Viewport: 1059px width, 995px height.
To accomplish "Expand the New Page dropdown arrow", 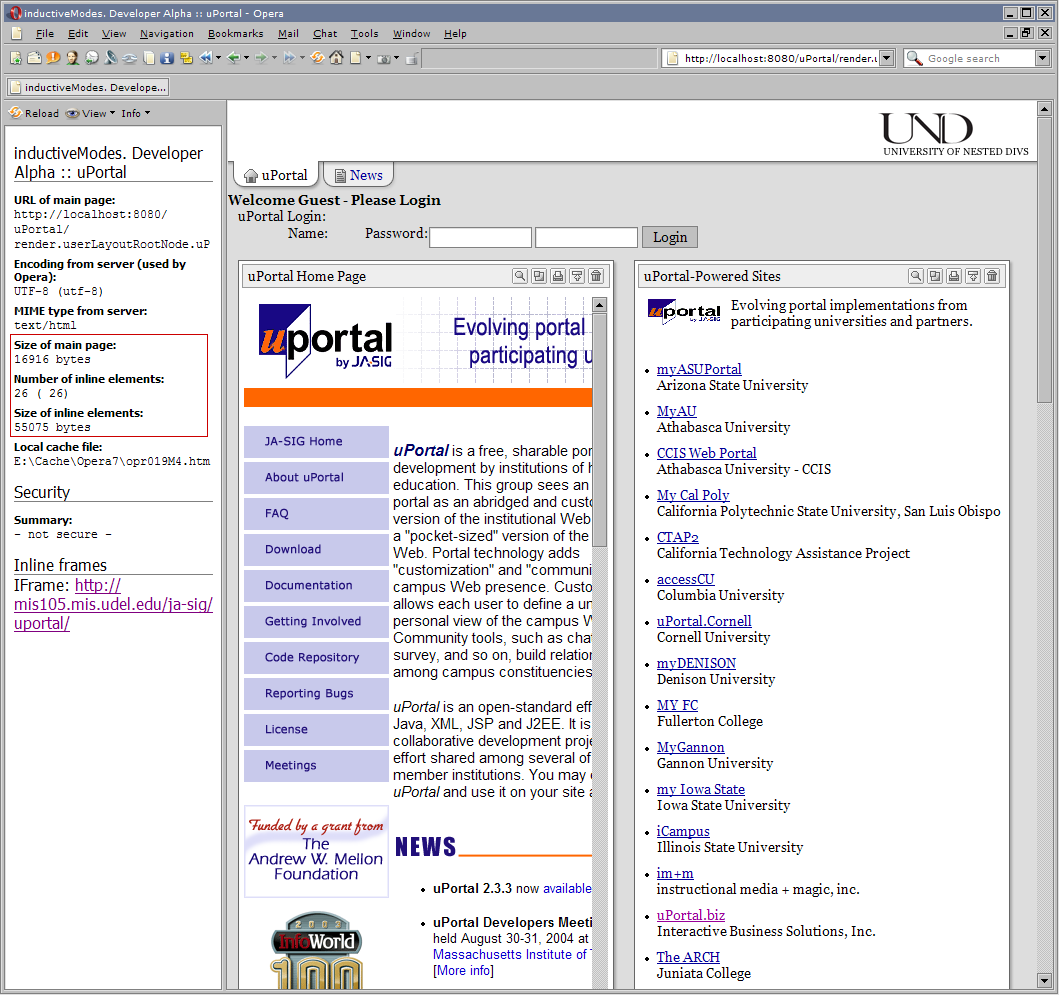I will pos(368,58).
